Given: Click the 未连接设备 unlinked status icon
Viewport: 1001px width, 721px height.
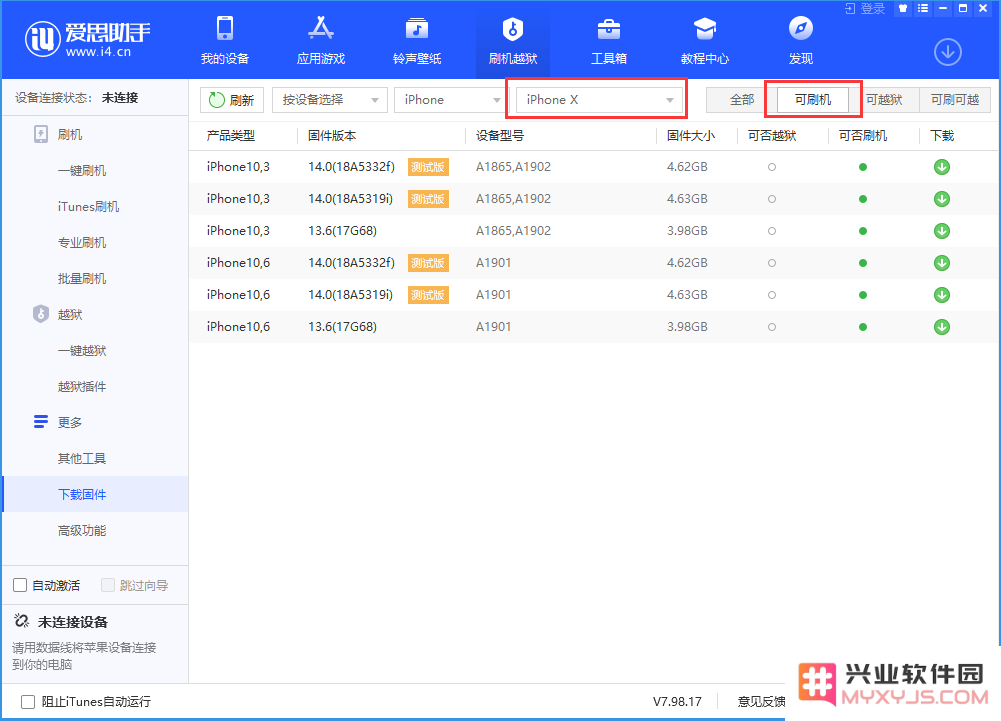Looking at the screenshot, I should pyautogui.click(x=21, y=621).
